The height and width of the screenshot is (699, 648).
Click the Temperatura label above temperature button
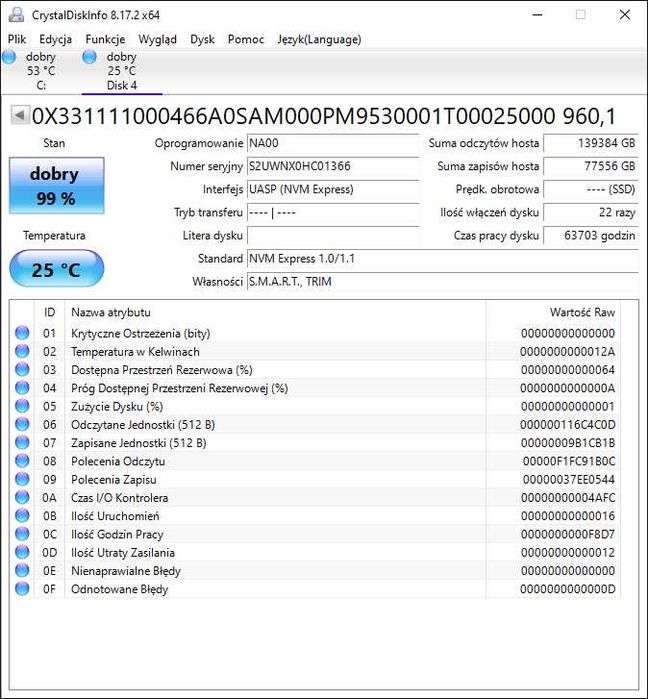click(54, 235)
